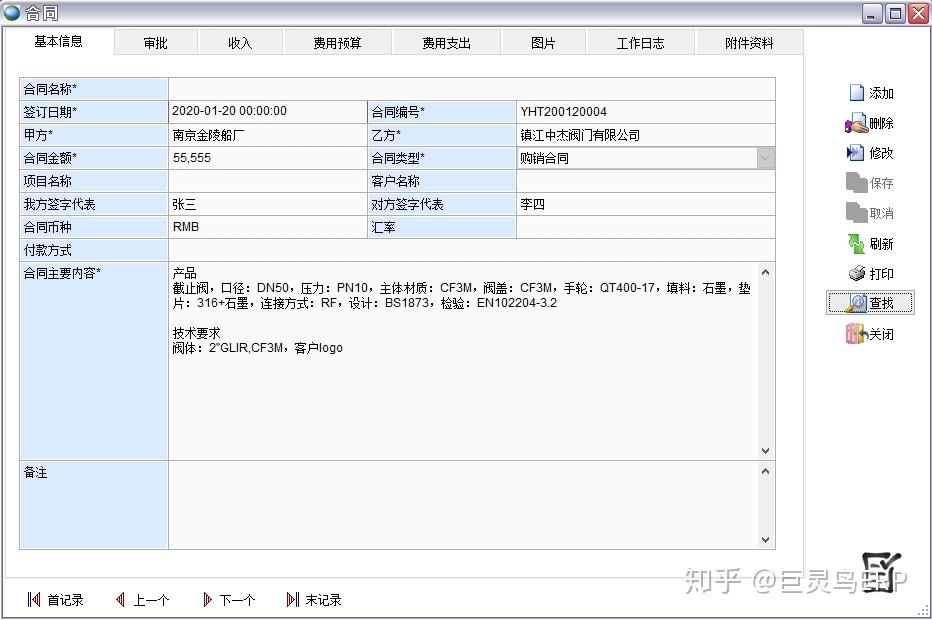Viewport: 932px width, 620px height.
Task: Open the 图片 tab
Action: [543, 43]
